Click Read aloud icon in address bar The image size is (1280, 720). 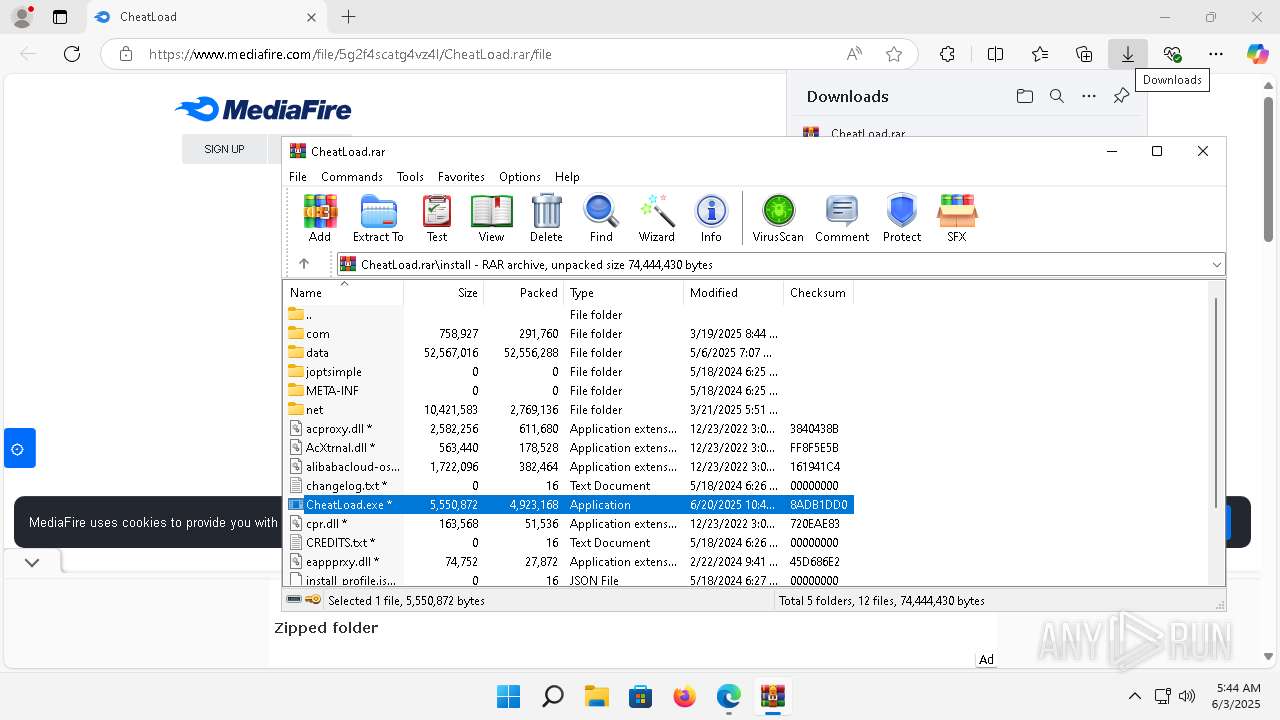click(854, 54)
